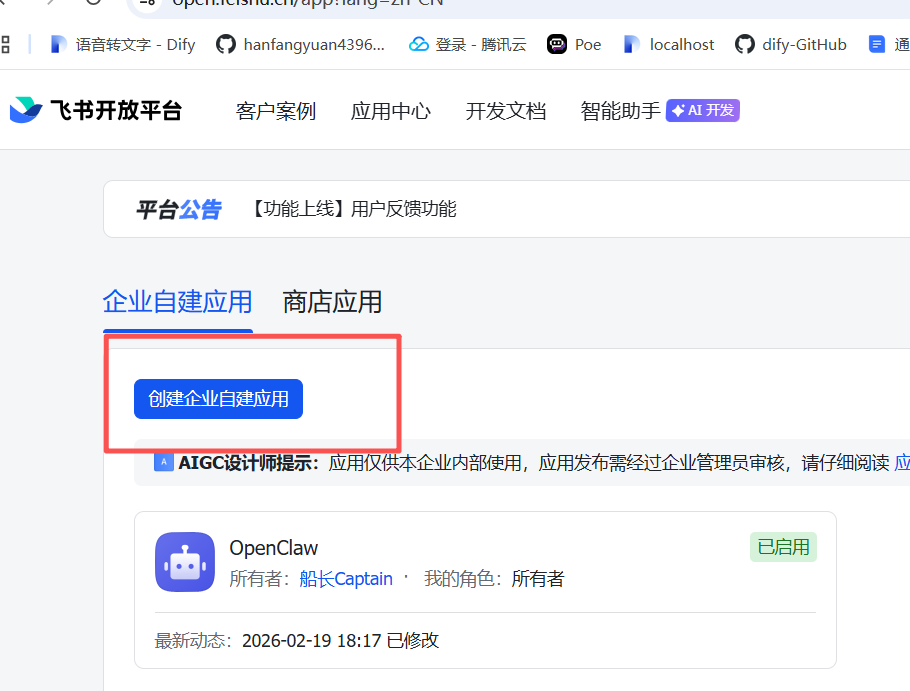Go to 应用中心 in the top navigation
Viewport: 910px width, 691px height.
[391, 111]
